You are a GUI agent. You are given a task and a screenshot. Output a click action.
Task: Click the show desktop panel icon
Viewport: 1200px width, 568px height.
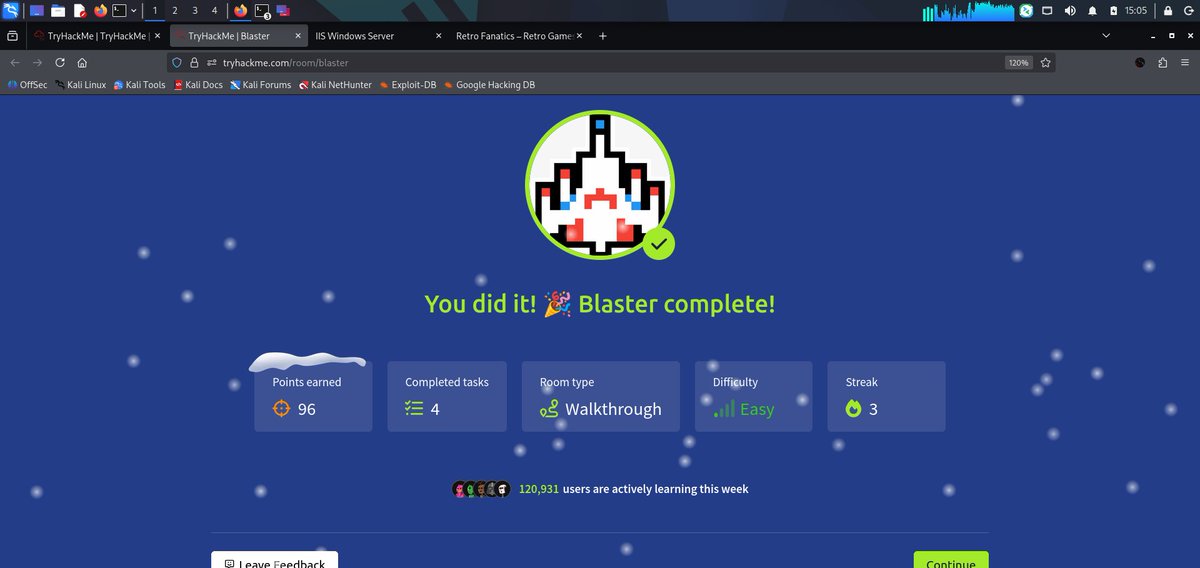(x=37, y=11)
